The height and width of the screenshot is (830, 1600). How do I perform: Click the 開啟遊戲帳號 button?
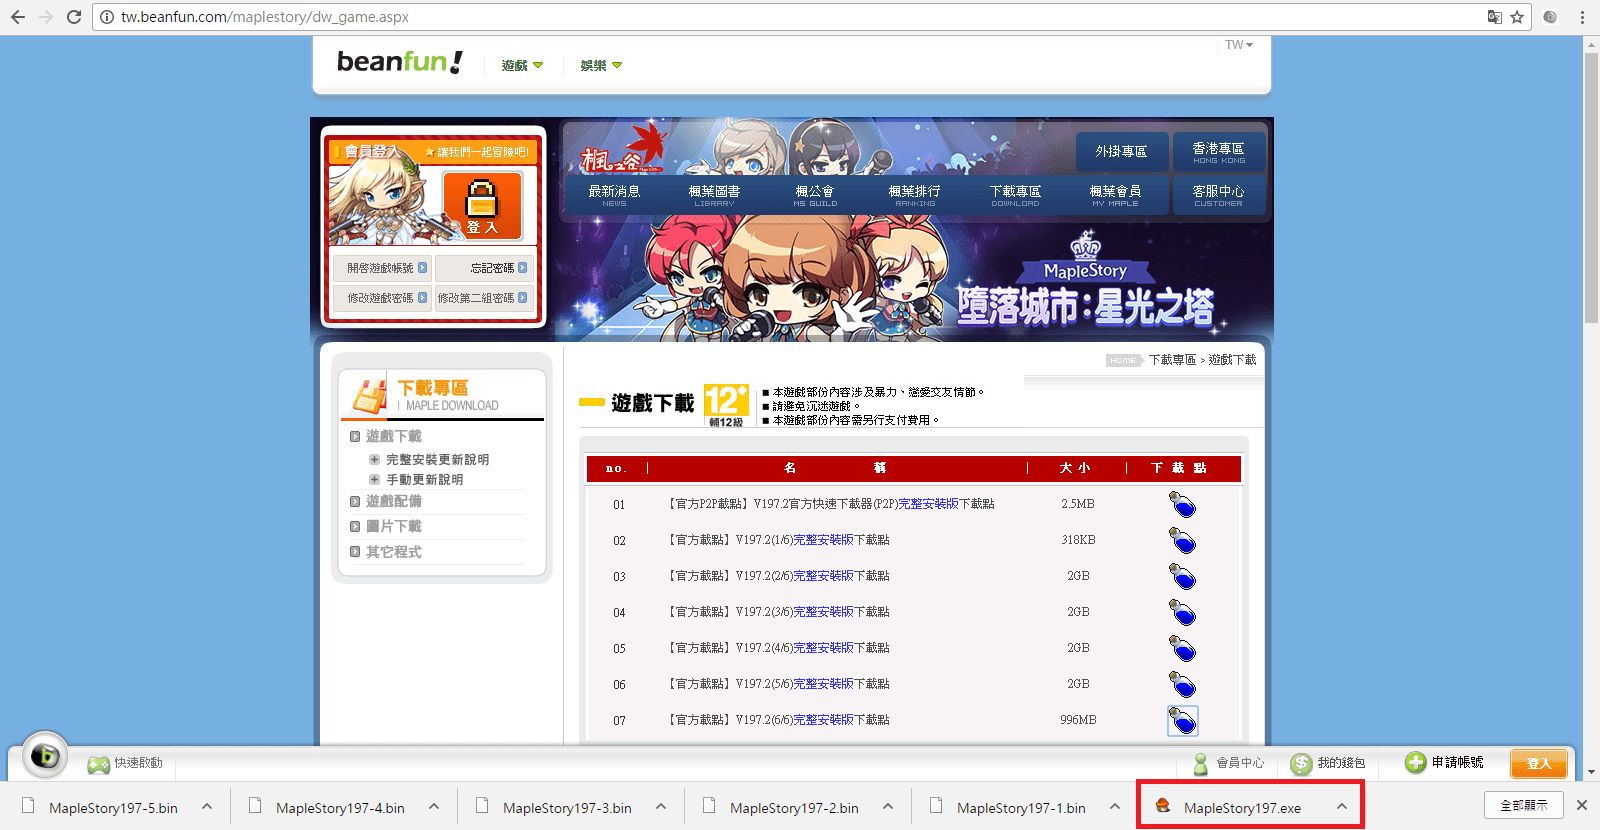pyautogui.click(x=382, y=268)
